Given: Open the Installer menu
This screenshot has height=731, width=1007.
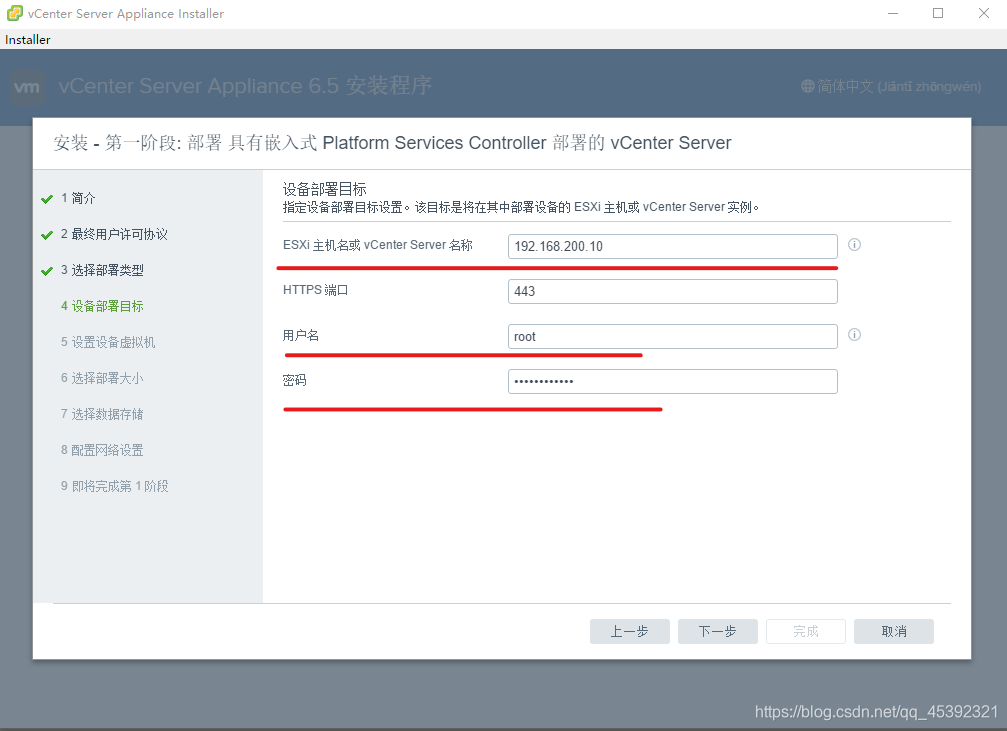Looking at the screenshot, I should [x=28, y=40].
